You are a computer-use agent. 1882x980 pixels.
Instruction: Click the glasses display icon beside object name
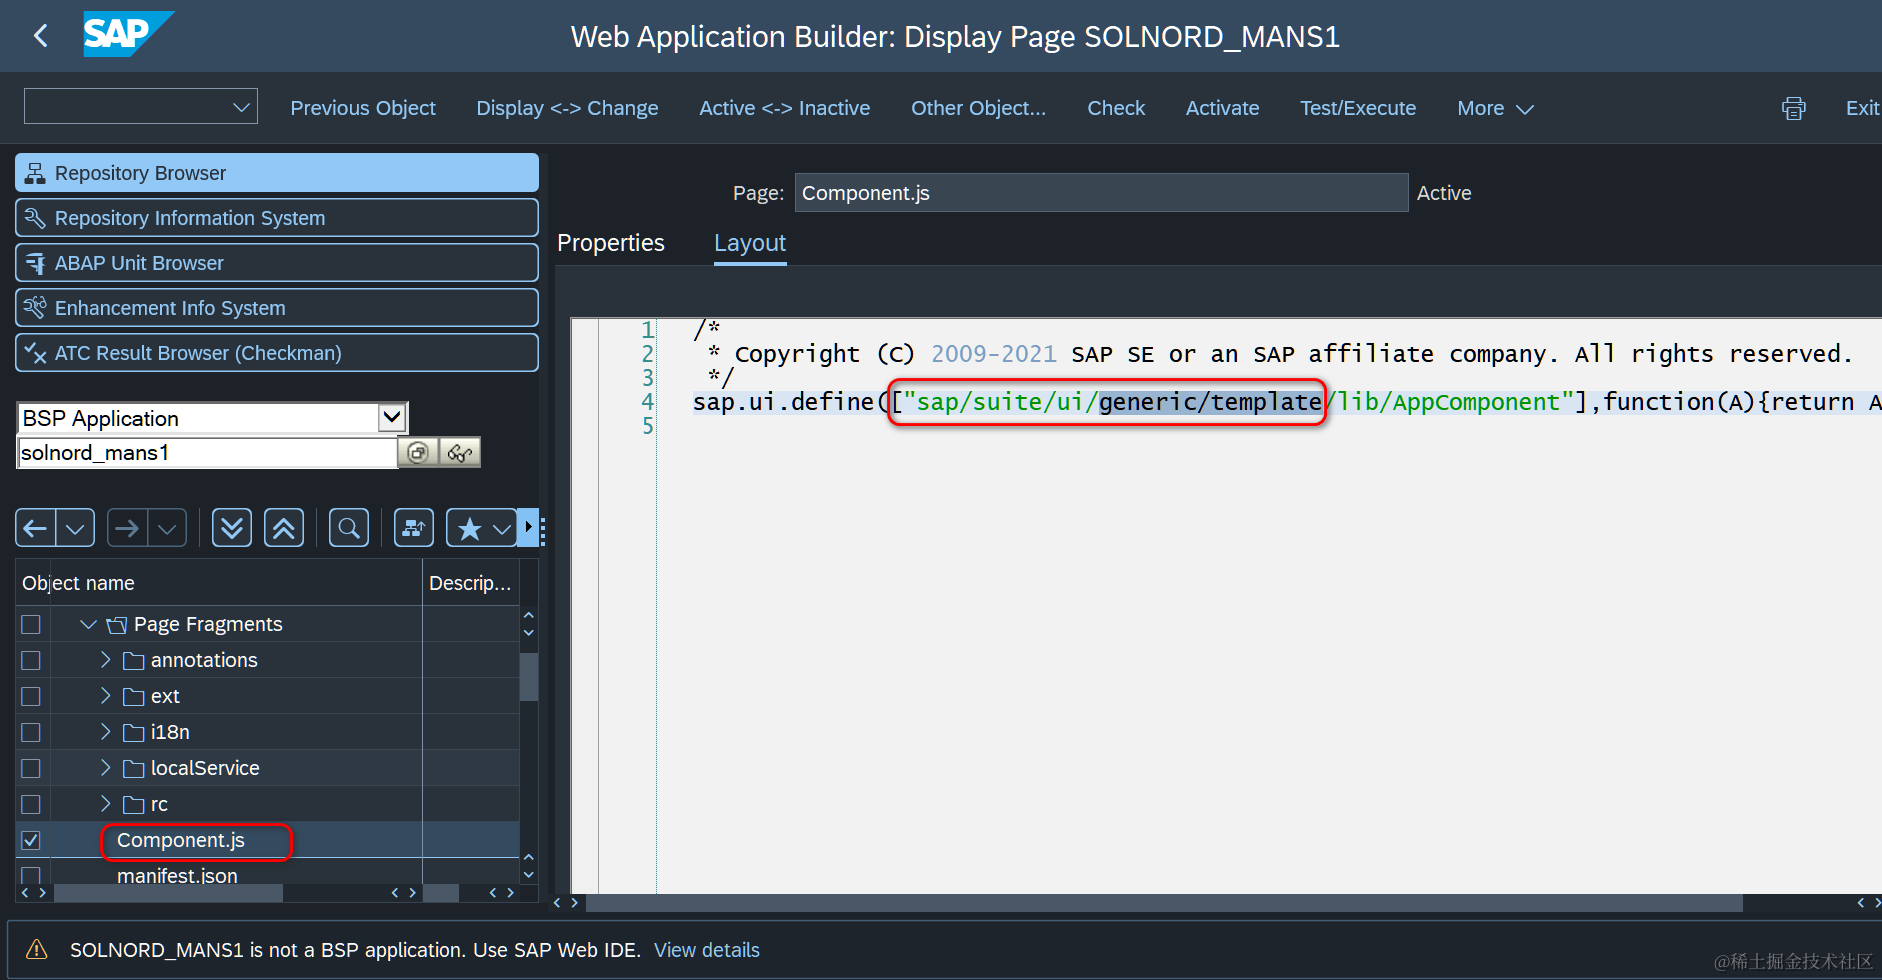(460, 452)
